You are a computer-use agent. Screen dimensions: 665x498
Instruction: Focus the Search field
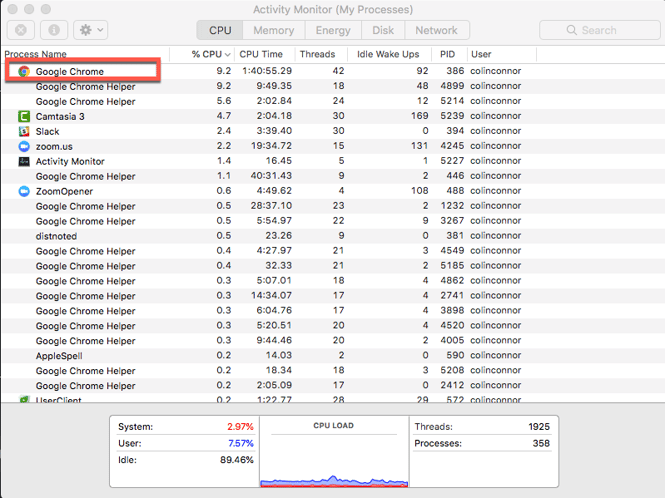[600, 30]
